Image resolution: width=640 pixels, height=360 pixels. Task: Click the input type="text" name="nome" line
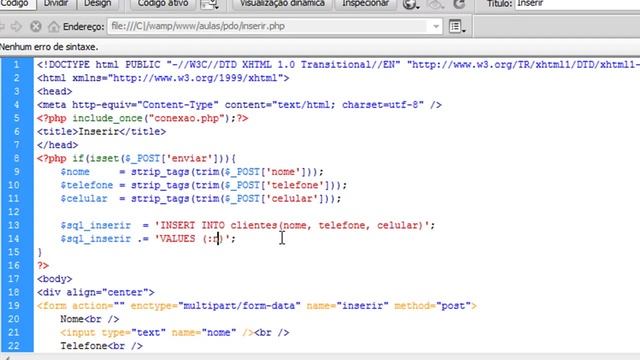coord(175,333)
